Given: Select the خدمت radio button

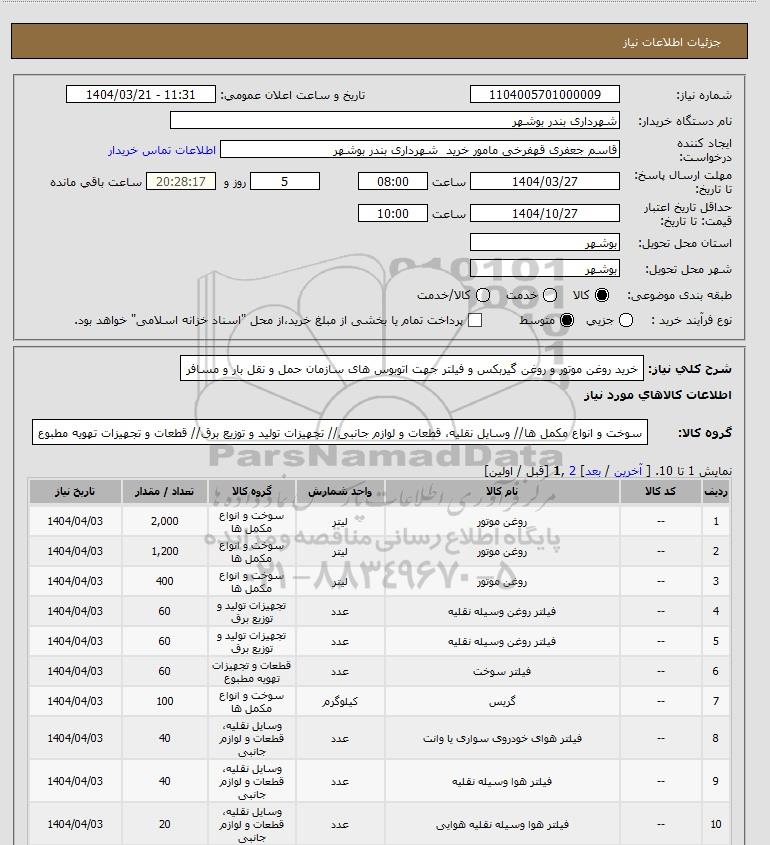Looking at the screenshot, I should point(550,295).
